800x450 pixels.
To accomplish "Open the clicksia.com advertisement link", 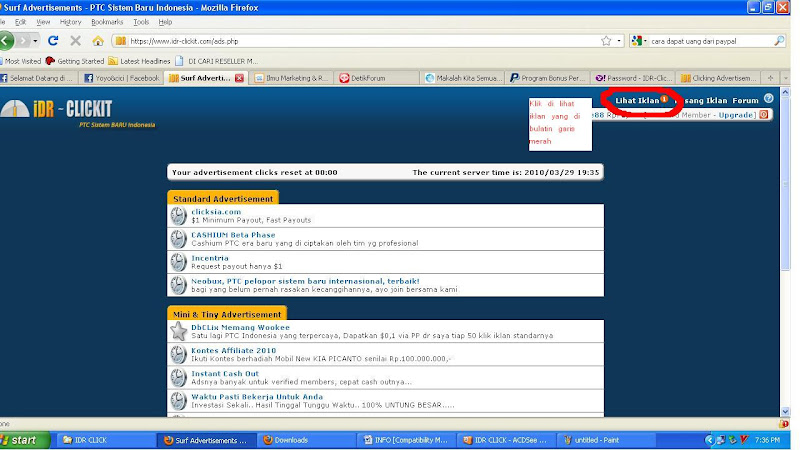I will (216, 212).
